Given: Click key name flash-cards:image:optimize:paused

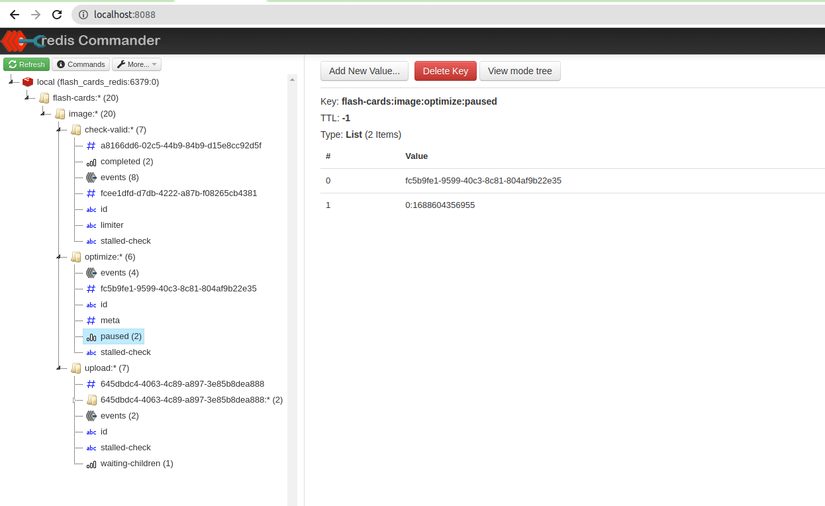Looking at the screenshot, I should pyautogui.click(x=419, y=101).
